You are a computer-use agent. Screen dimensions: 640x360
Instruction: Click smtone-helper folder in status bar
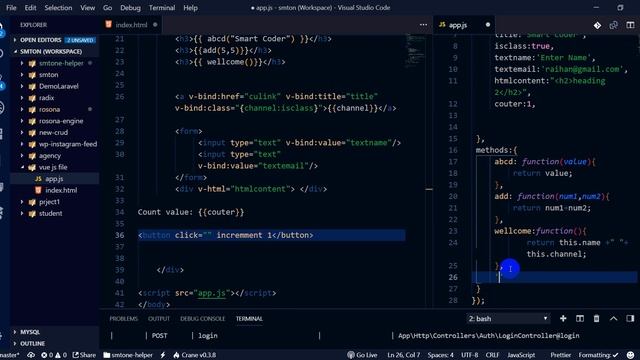[x=128, y=355]
